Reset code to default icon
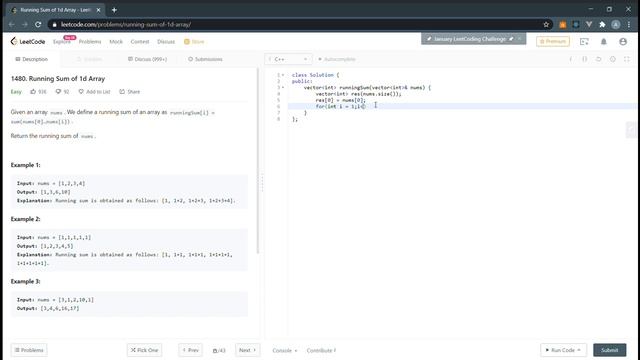The image size is (640, 360). [598, 59]
